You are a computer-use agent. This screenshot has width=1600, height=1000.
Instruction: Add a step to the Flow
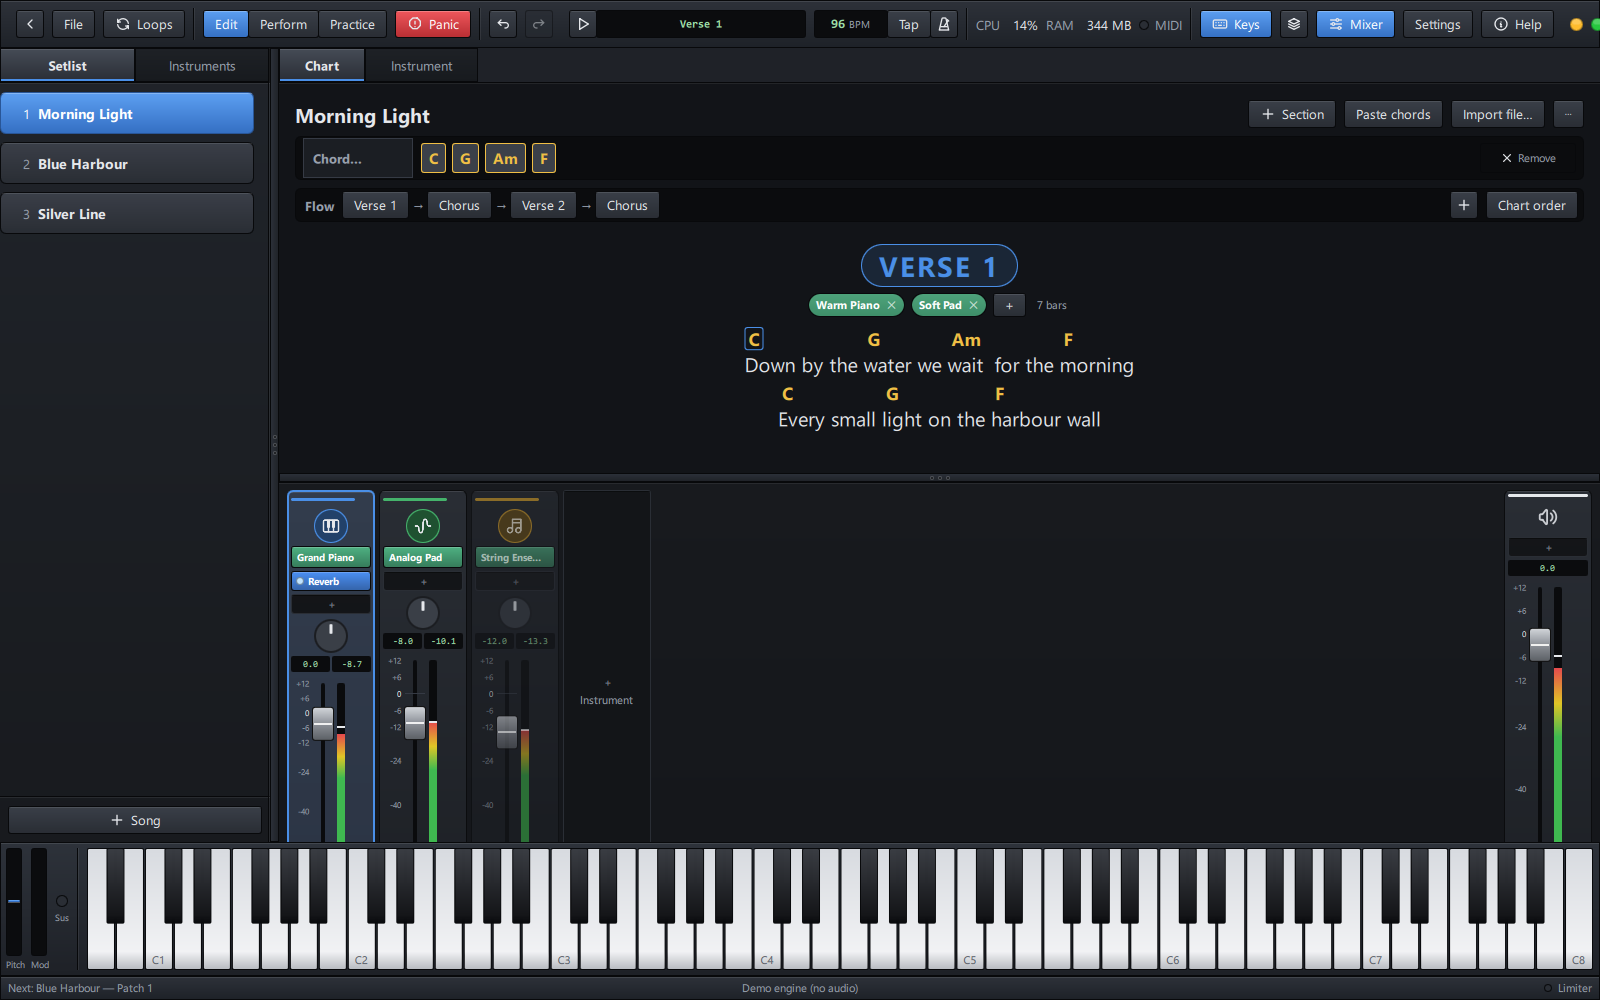coord(1464,205)
